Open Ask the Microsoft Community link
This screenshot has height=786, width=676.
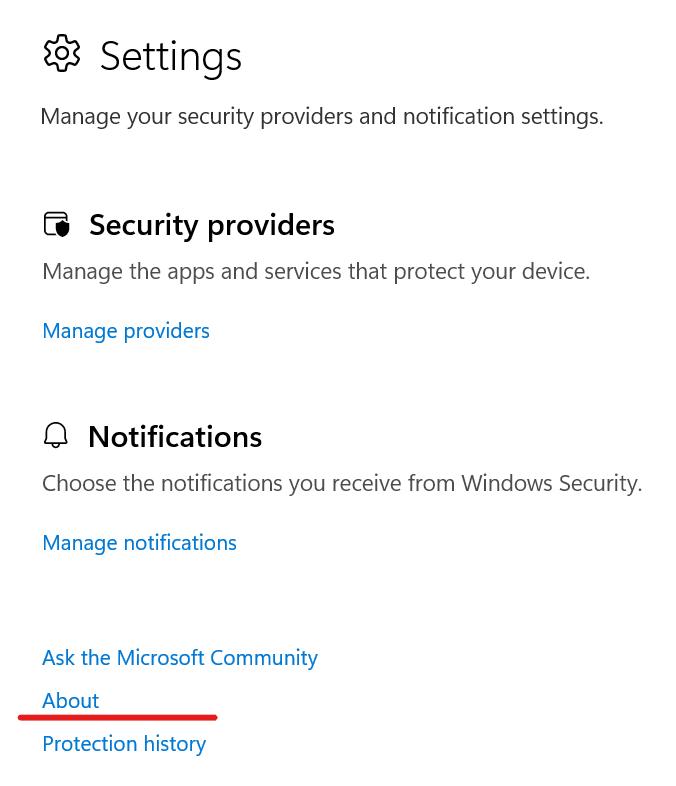pos(180,658)
